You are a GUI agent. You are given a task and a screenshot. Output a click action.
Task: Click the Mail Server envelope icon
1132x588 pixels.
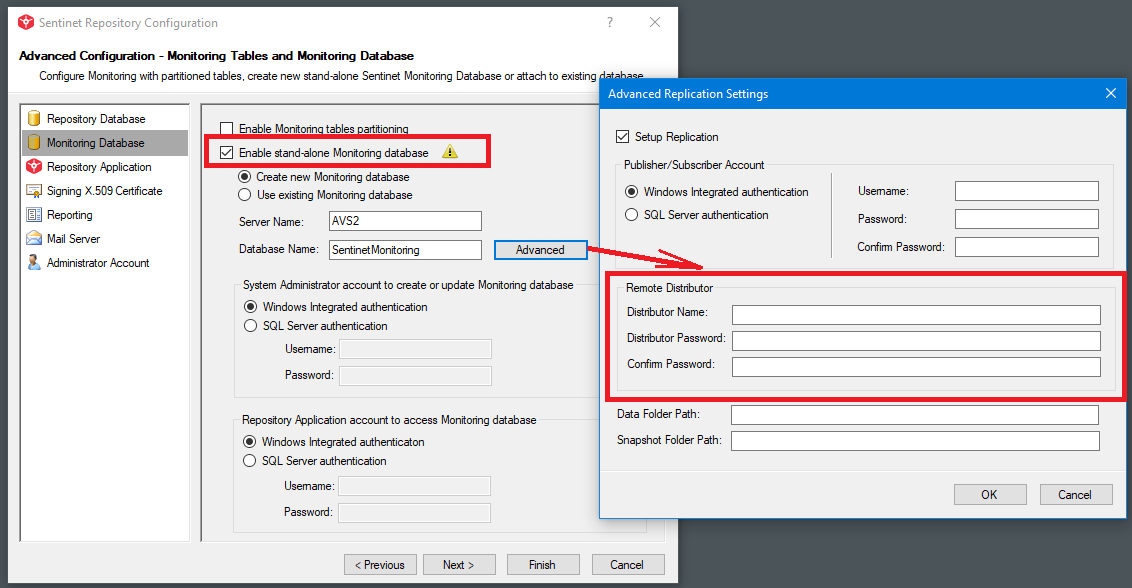[34, 239]
